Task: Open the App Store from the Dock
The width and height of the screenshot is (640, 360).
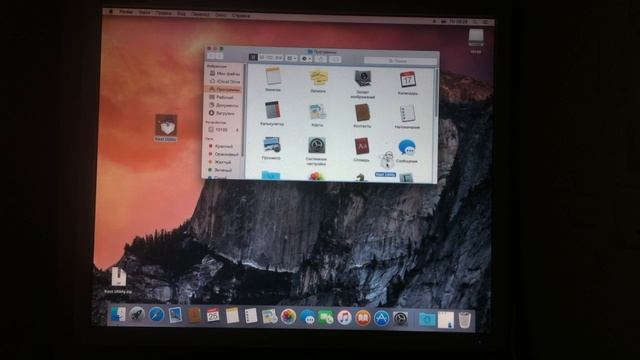Action: point(382,319)
